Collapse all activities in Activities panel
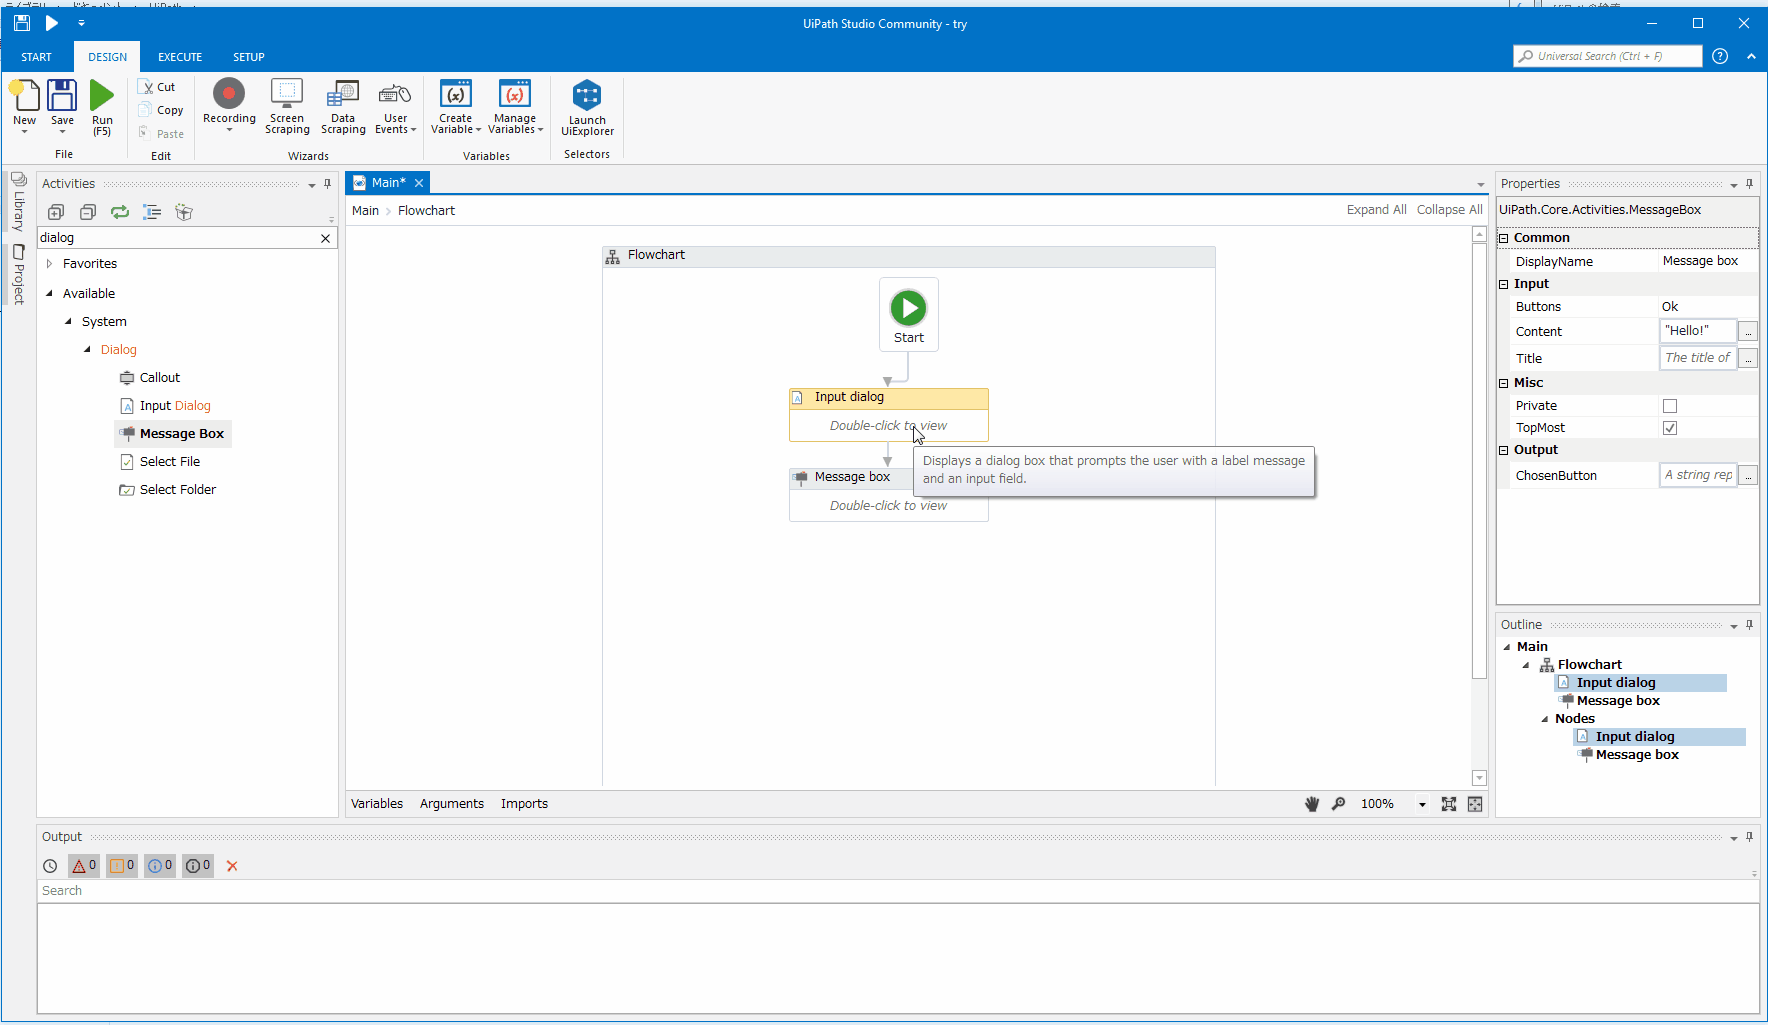This screenshot has height=1025, width=1768. (88, 212)
